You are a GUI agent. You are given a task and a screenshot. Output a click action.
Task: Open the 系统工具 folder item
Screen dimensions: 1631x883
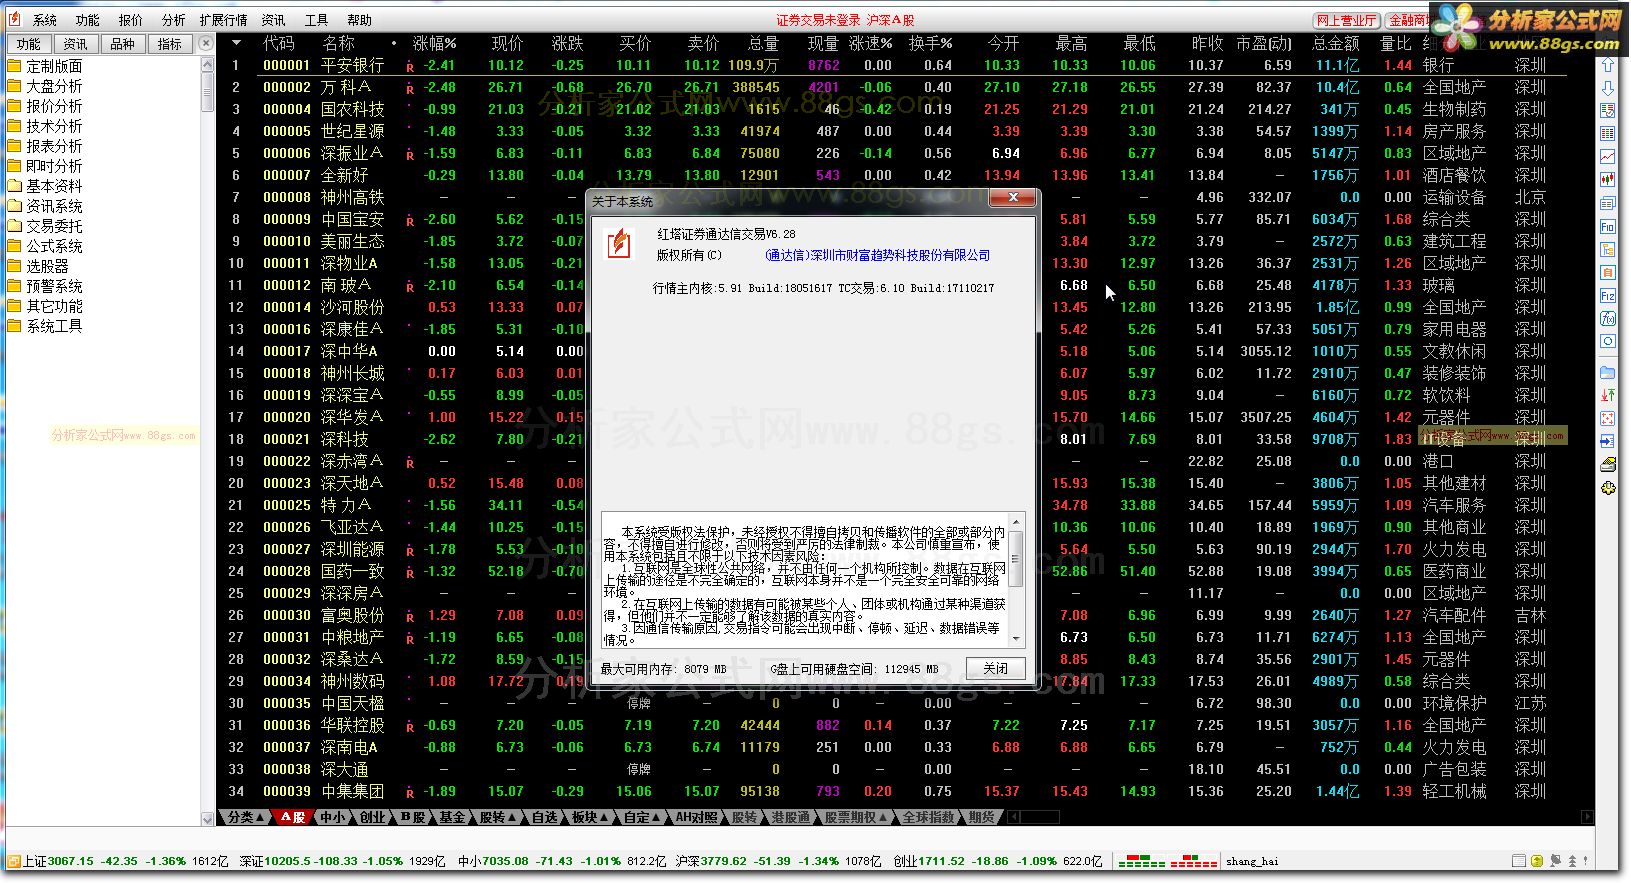[x=46, y=326]
